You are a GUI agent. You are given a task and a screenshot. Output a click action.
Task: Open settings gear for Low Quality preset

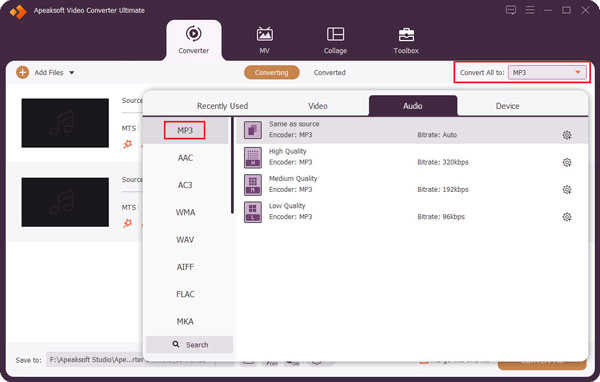point(567,217)
